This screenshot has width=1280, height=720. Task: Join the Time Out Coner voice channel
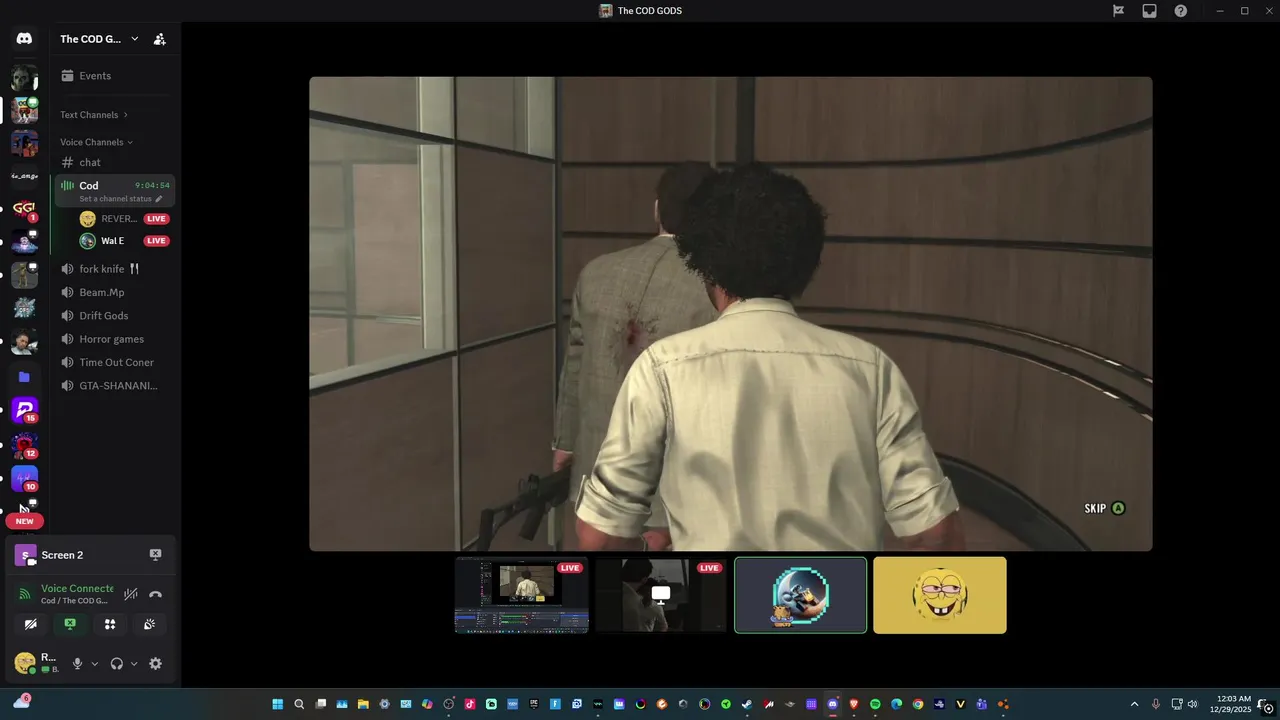pos(114,362)
